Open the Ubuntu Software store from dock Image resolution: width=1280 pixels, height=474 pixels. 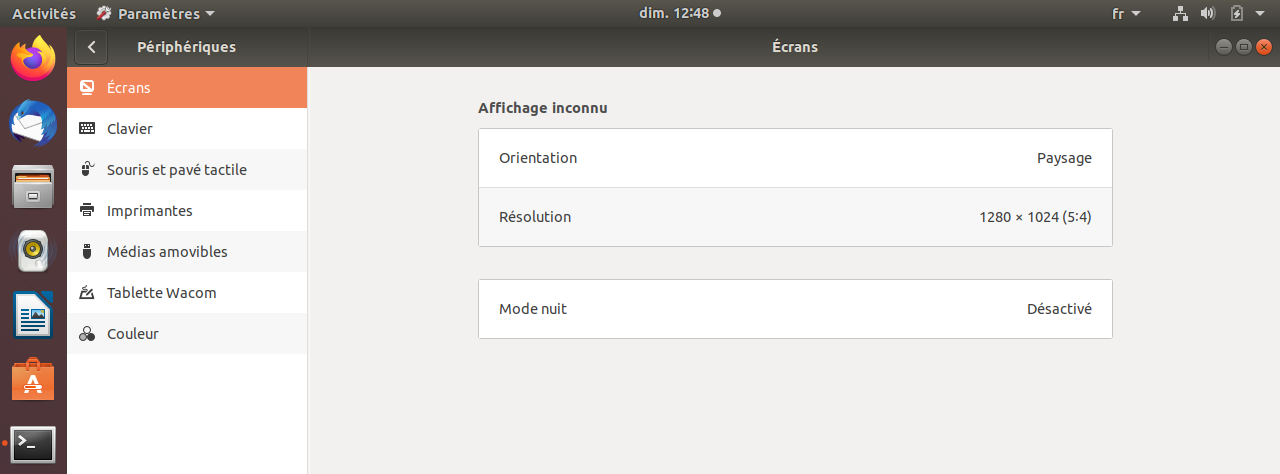click(x=33, y=381)
